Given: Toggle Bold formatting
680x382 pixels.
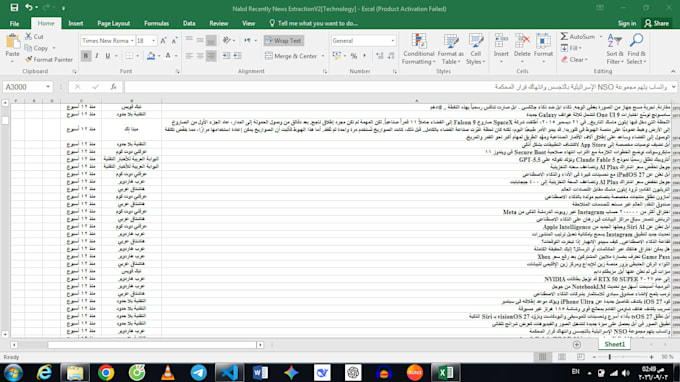Looking at the screenshot, I should pyautogui.click(x=86, y=56).
